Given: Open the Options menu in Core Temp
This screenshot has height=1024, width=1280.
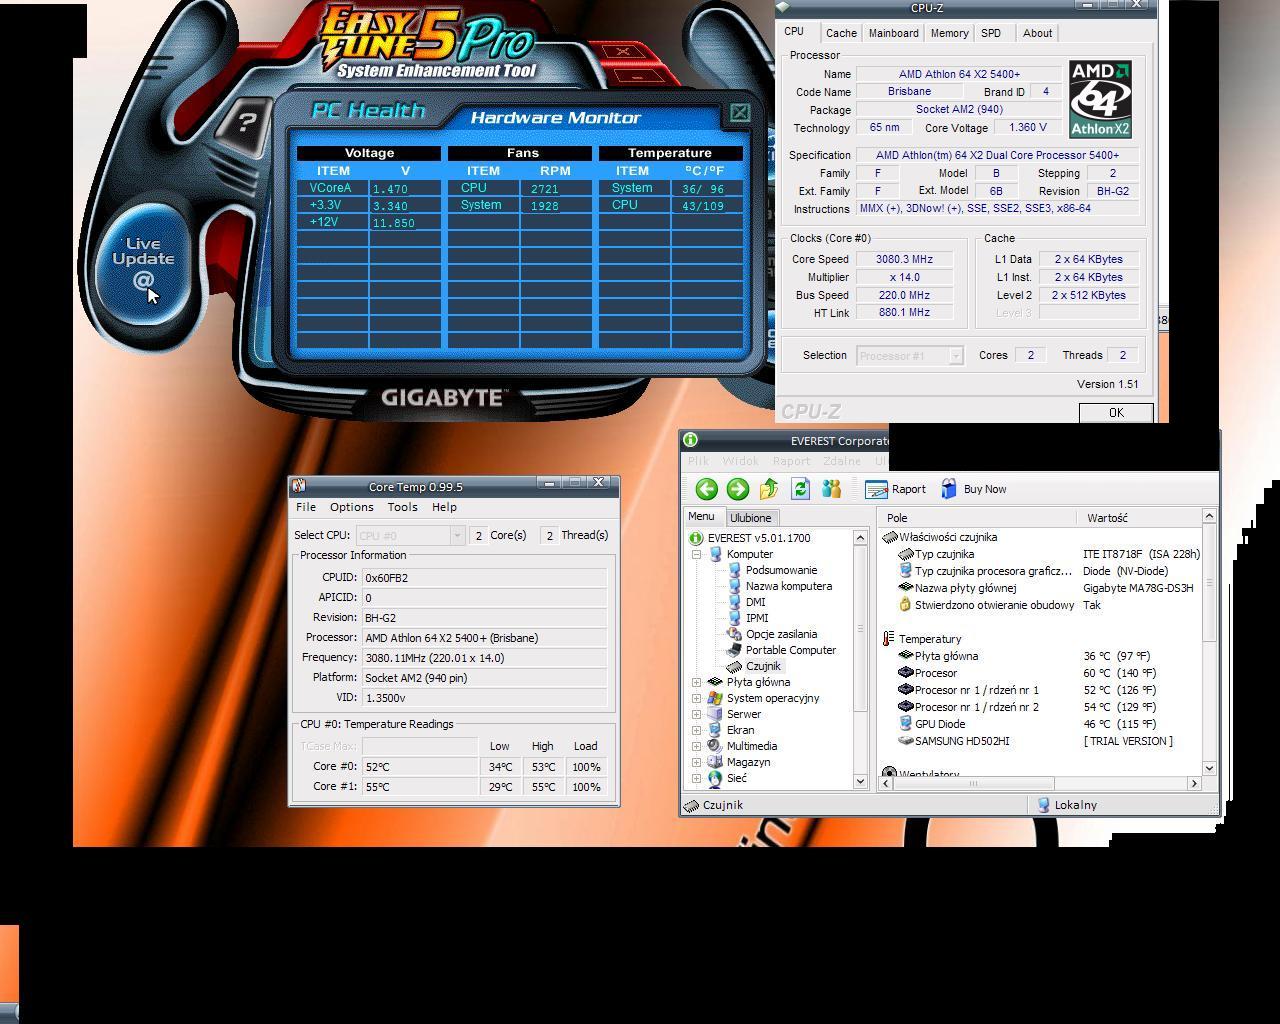Looking at the screenshot, I should coord(351,507).
